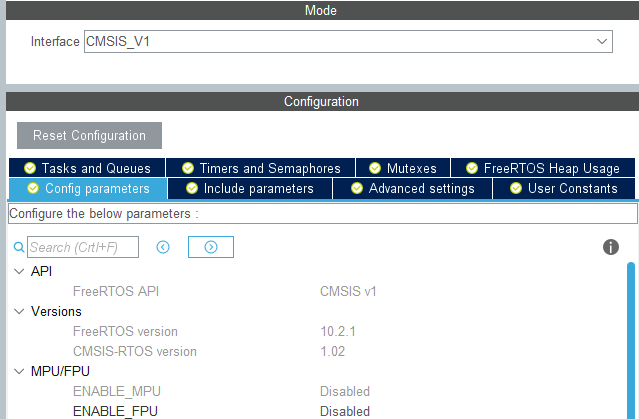
Task: Select the Config parameters tab
Action: pos(88,189)
